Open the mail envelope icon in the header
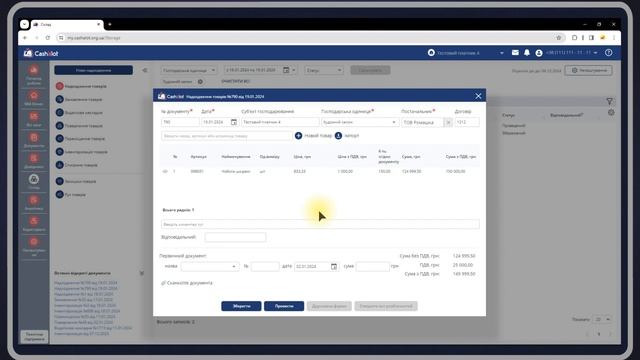The width and height of the screenshot is (640, 360). click(515, 53)
